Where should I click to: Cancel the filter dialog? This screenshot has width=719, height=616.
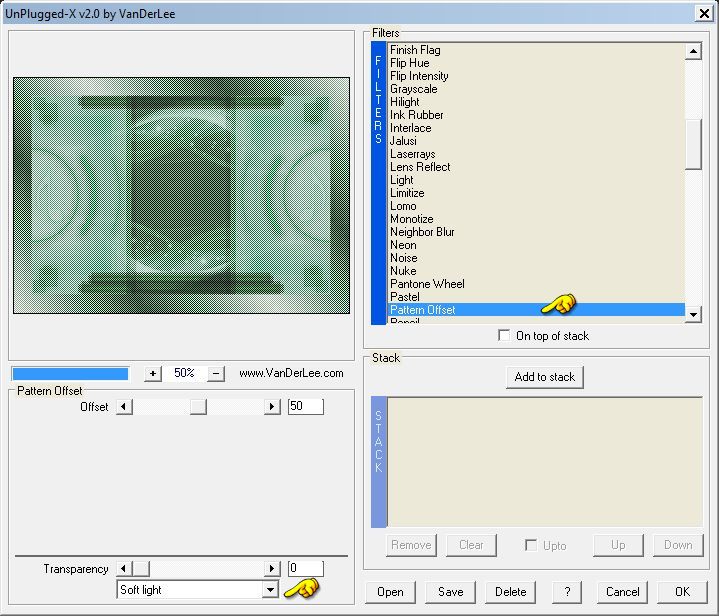click(622, 592)
